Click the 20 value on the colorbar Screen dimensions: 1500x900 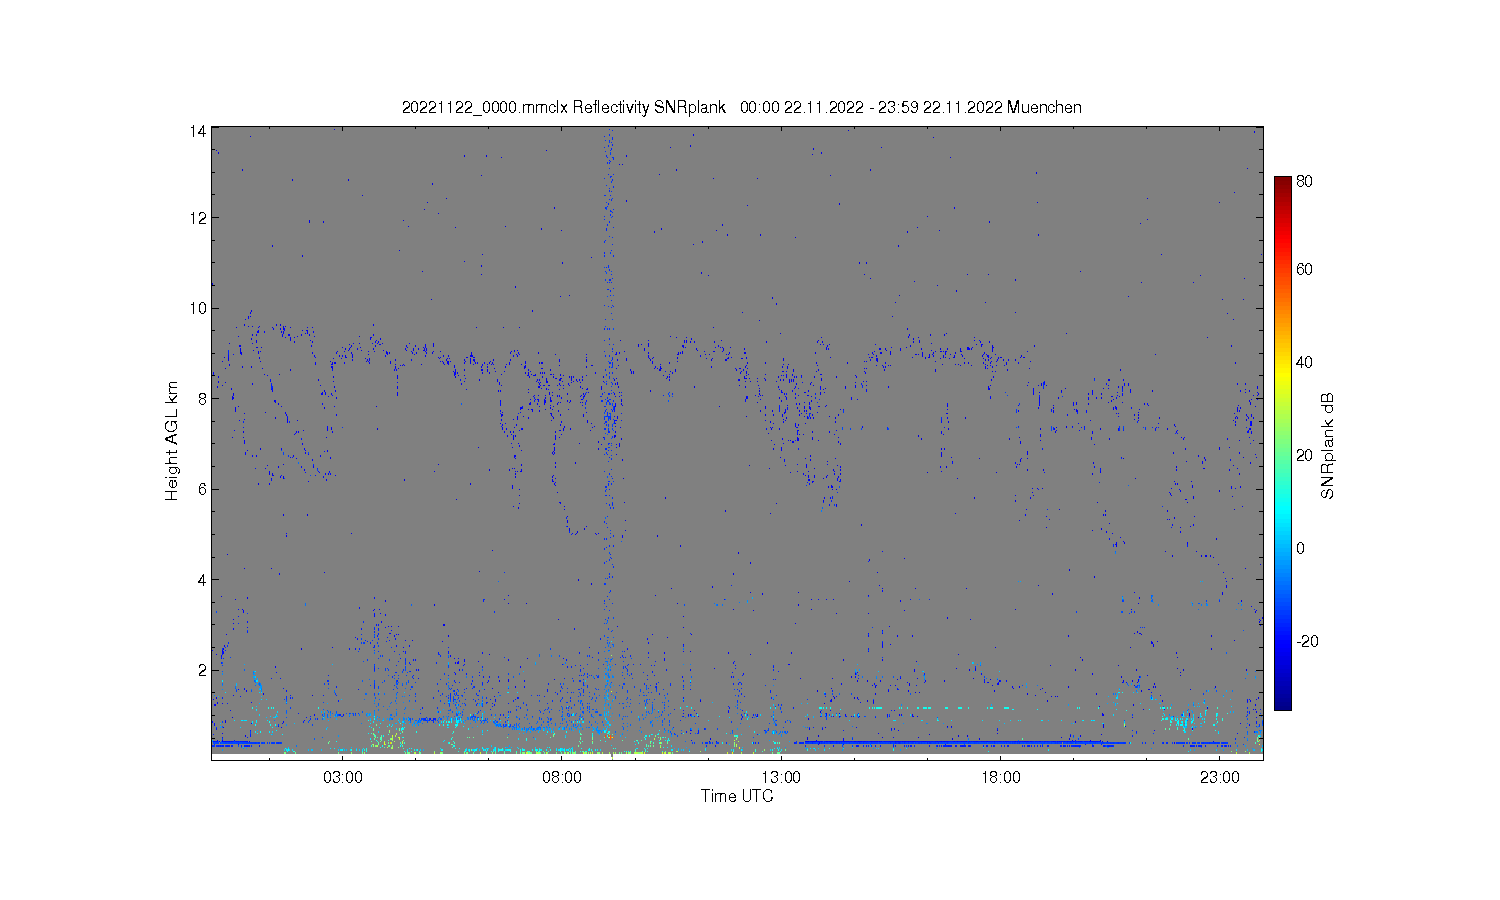pyautogui.click(x=1305, y=455)
